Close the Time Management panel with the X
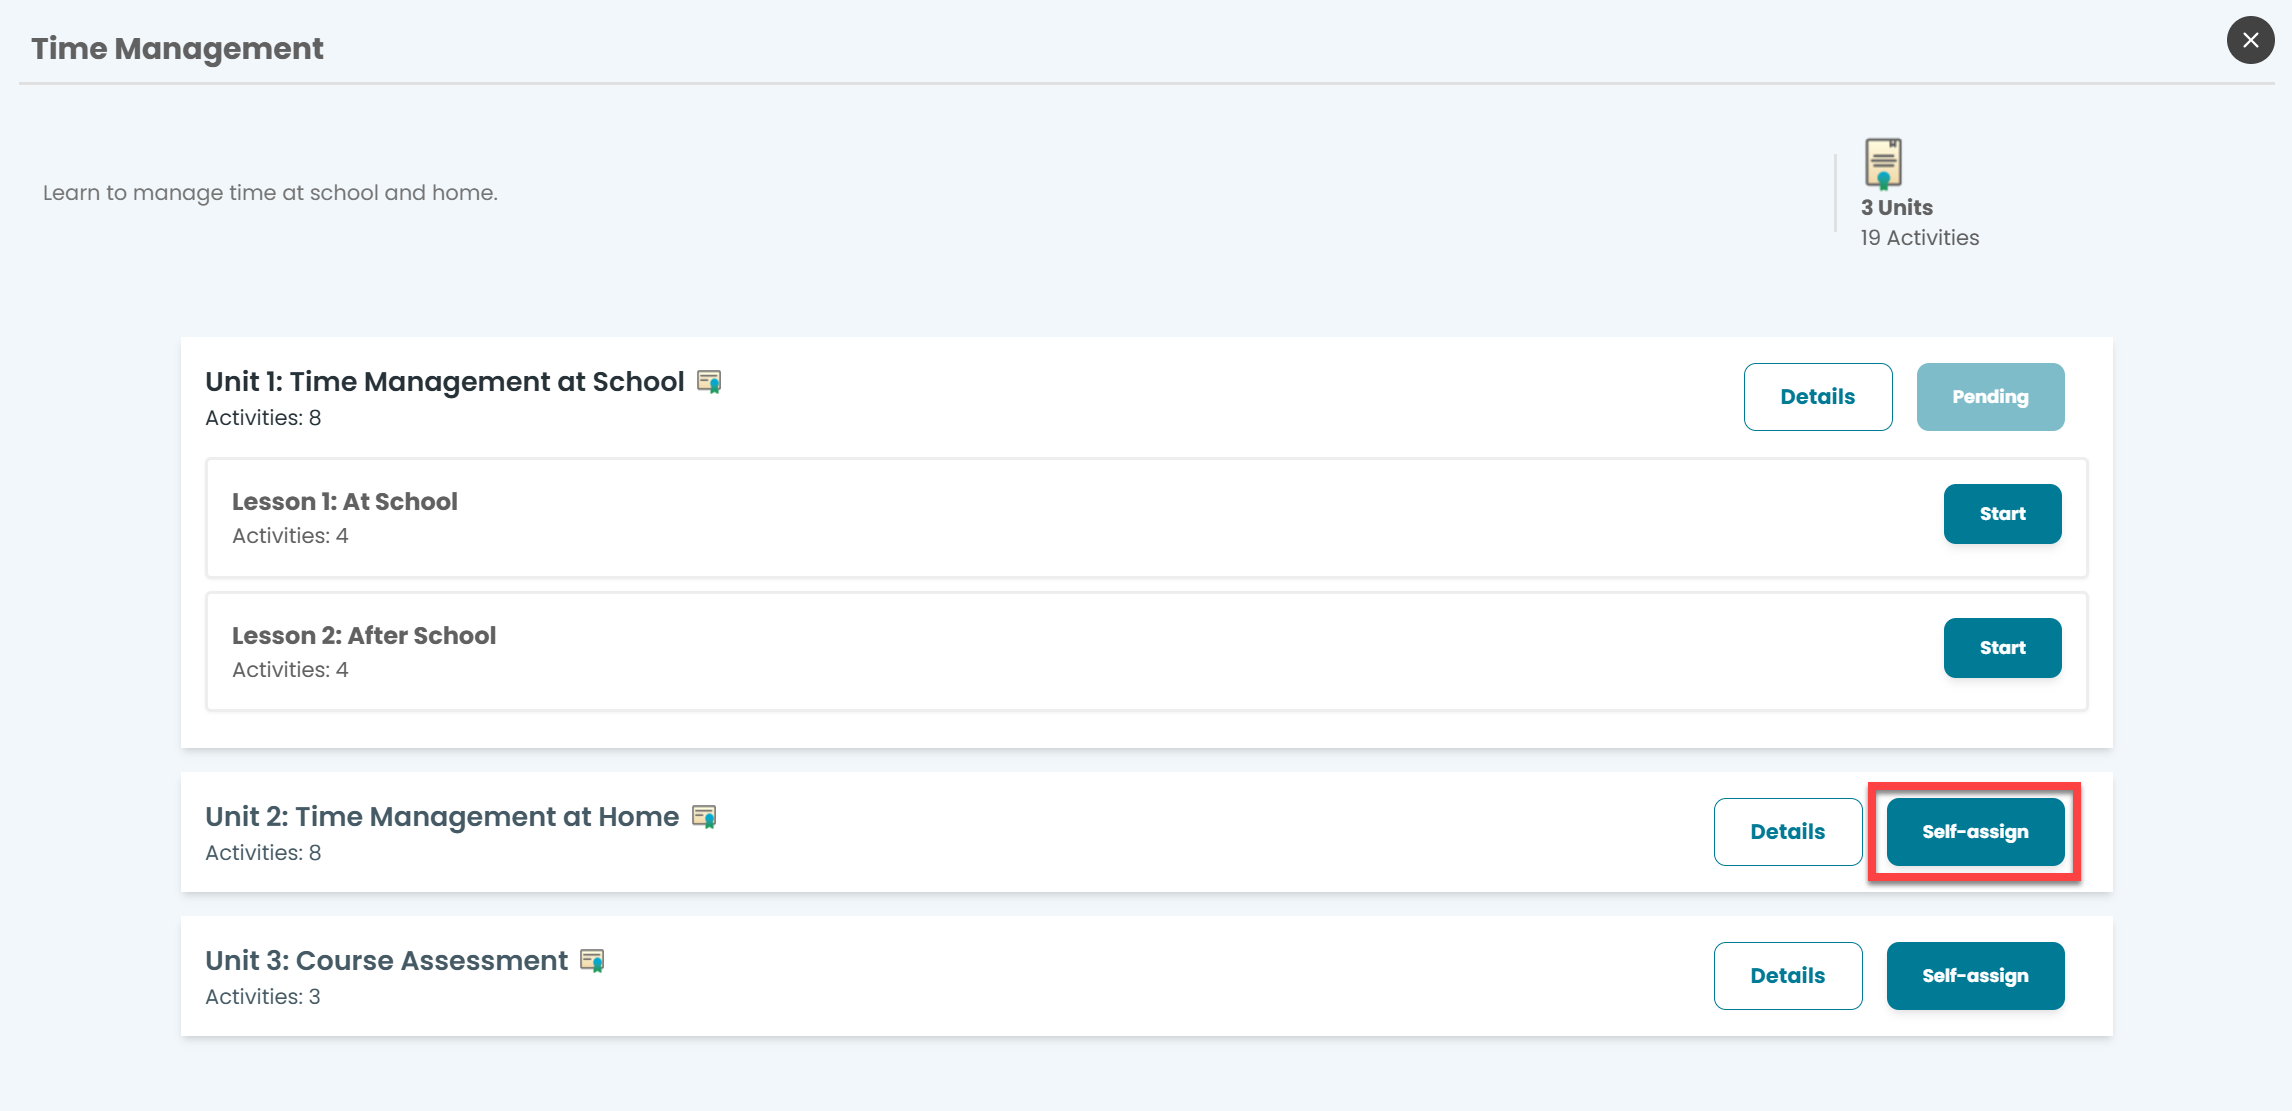 (2250, 40)
